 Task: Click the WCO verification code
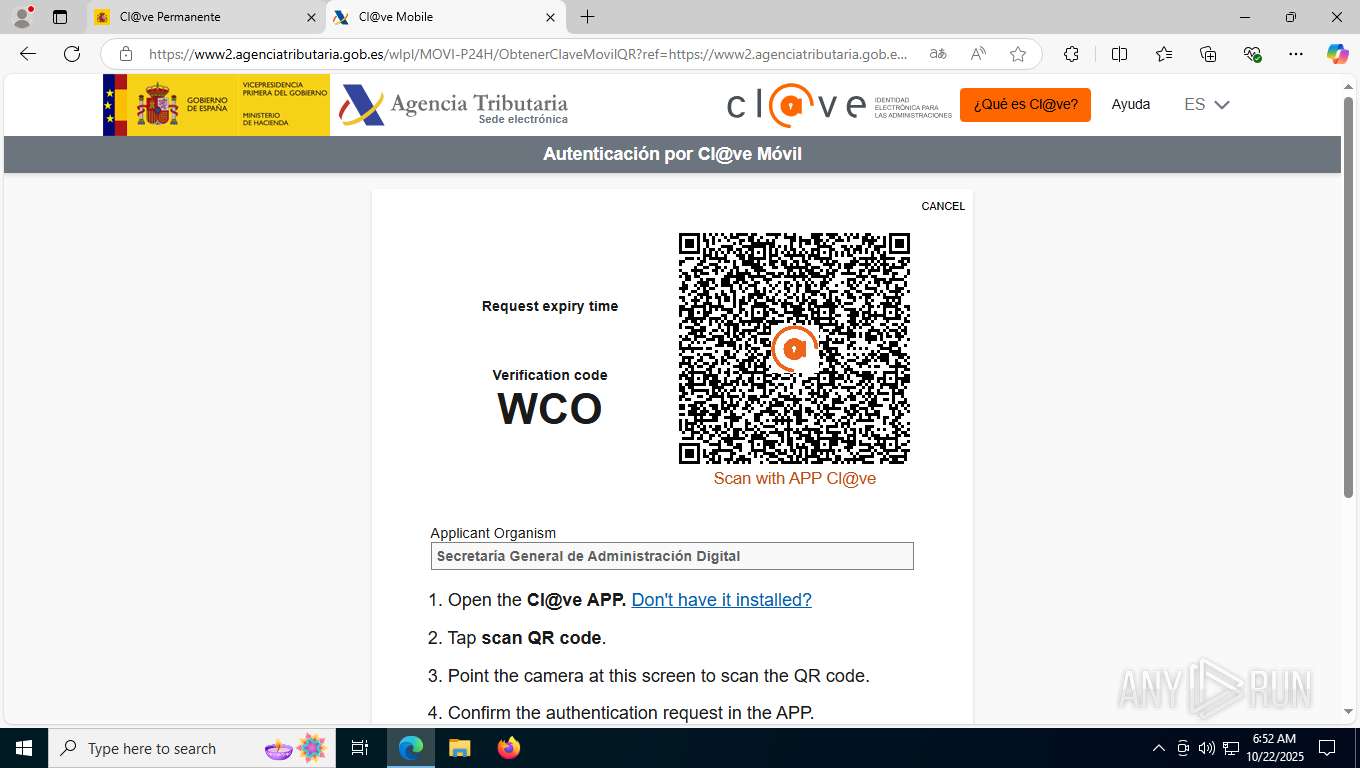pos(550,409)
